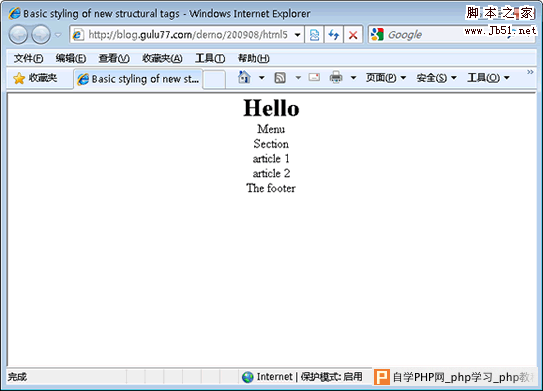Open the recent pages dropdown arrow

(x=58, y=35)
